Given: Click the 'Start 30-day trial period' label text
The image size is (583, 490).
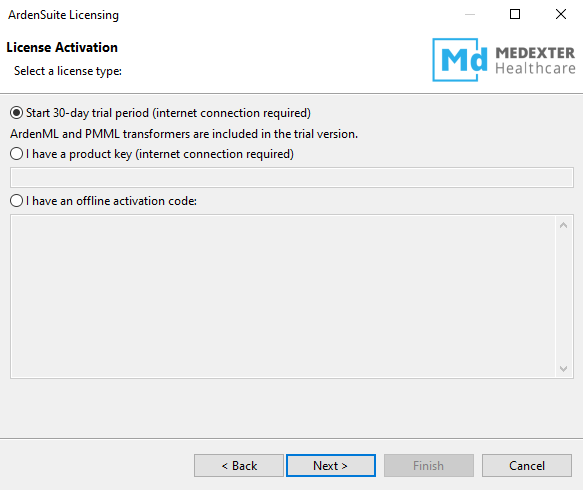Looking at the screenshot, I should click(x=168, y=113).
